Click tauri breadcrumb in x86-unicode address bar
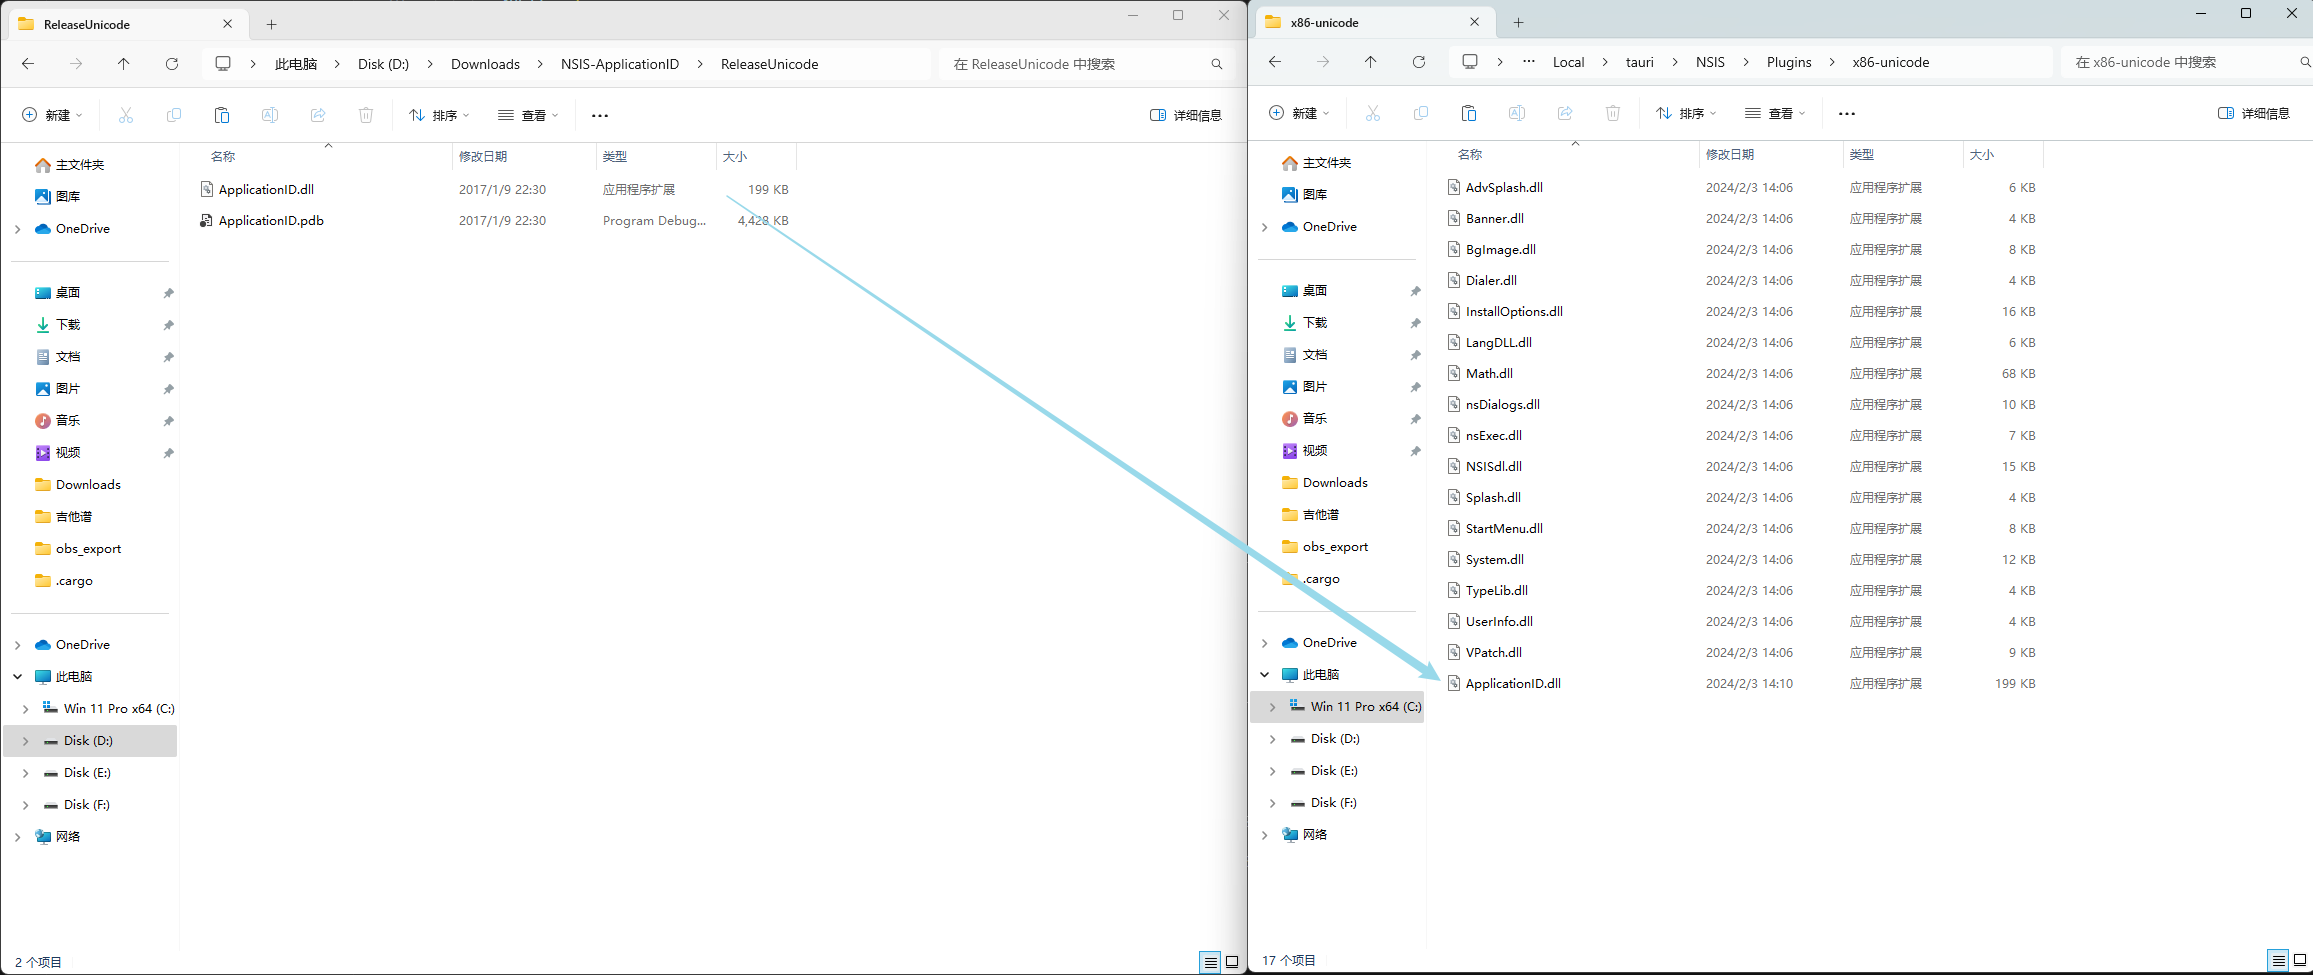Screen dimensions: 2313x975 1640,62
